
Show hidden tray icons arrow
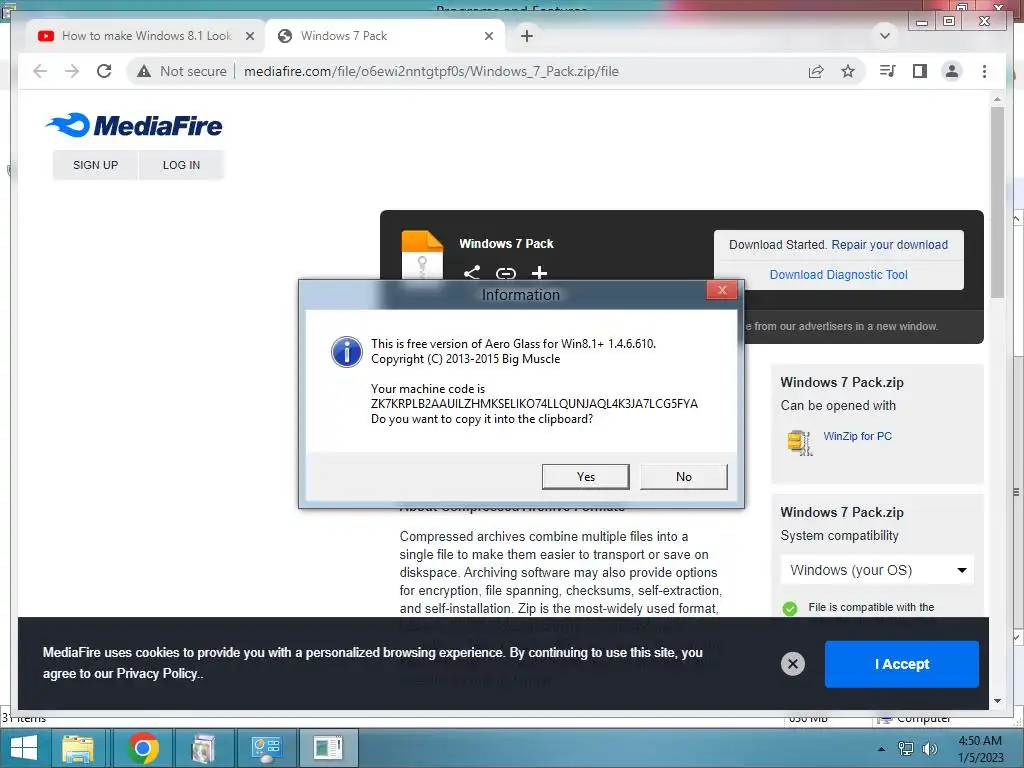882,749
